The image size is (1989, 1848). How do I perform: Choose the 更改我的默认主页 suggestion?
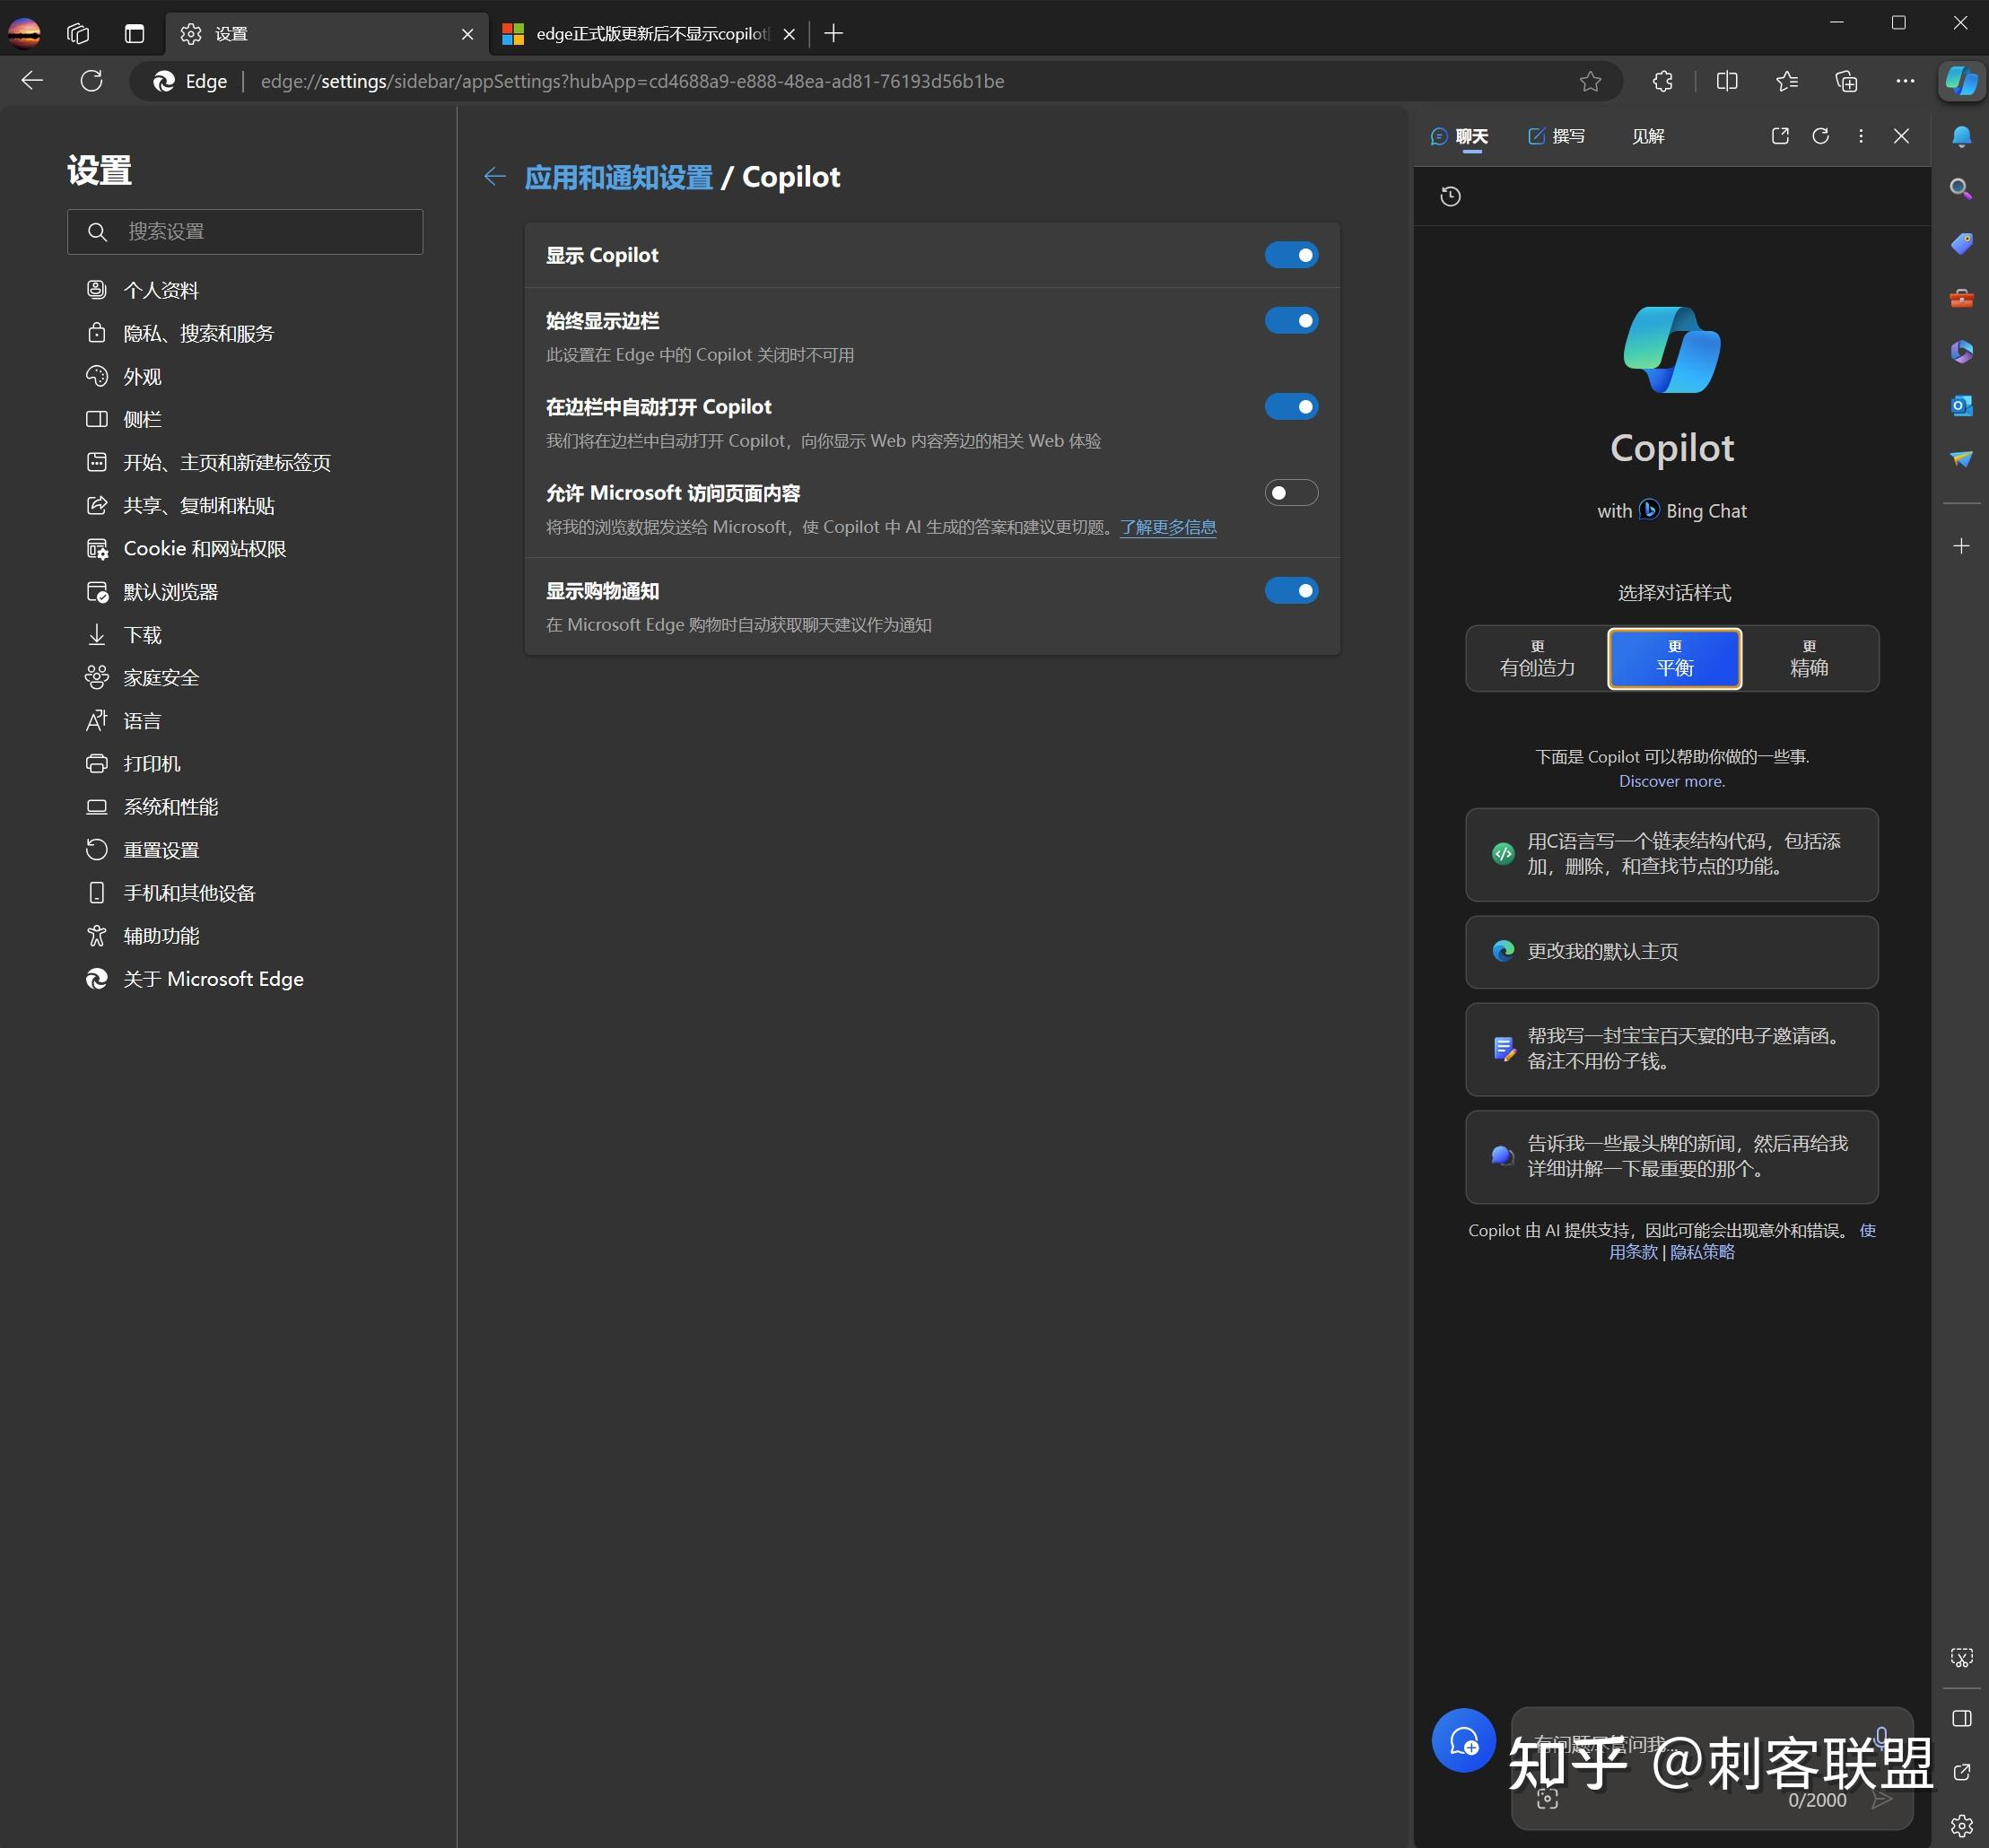coord(1671,951)
